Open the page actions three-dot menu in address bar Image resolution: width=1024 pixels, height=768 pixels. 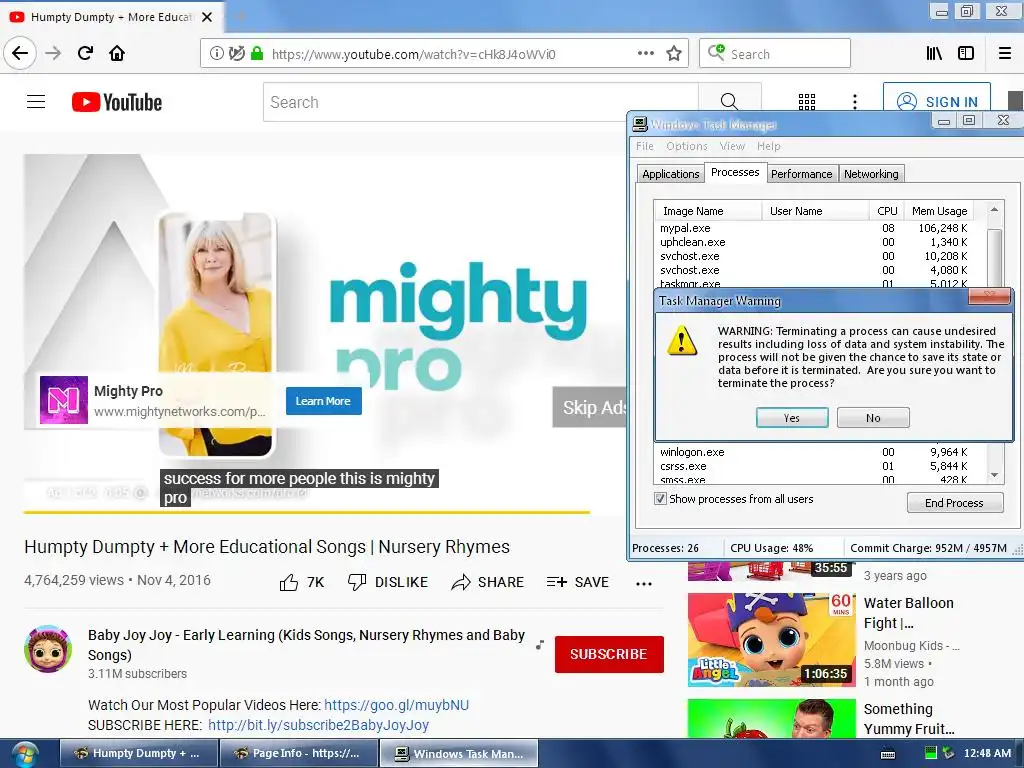tap(645, 54)
